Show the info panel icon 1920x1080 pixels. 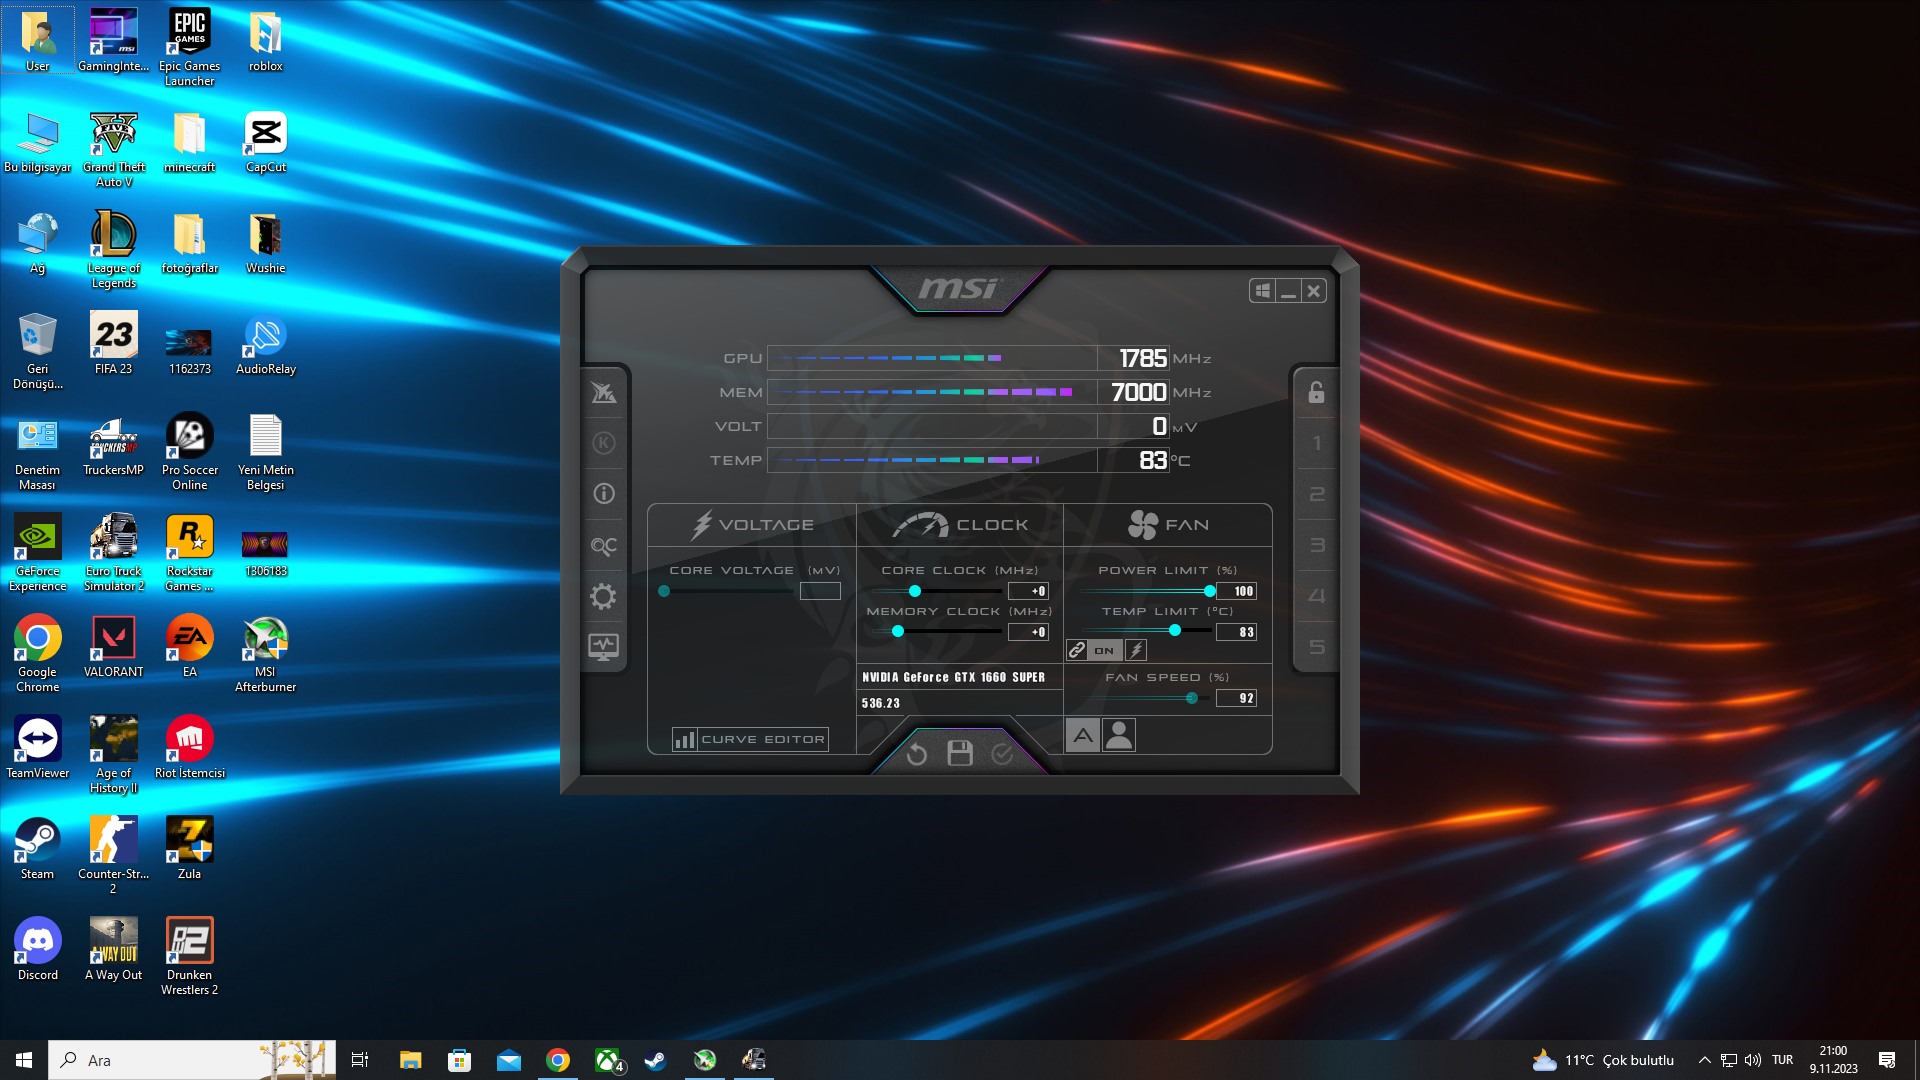(603, 494)
